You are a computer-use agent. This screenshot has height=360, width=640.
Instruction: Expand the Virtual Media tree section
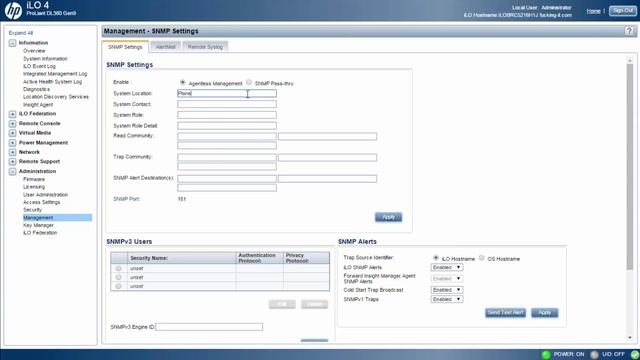tap(13, 133)
